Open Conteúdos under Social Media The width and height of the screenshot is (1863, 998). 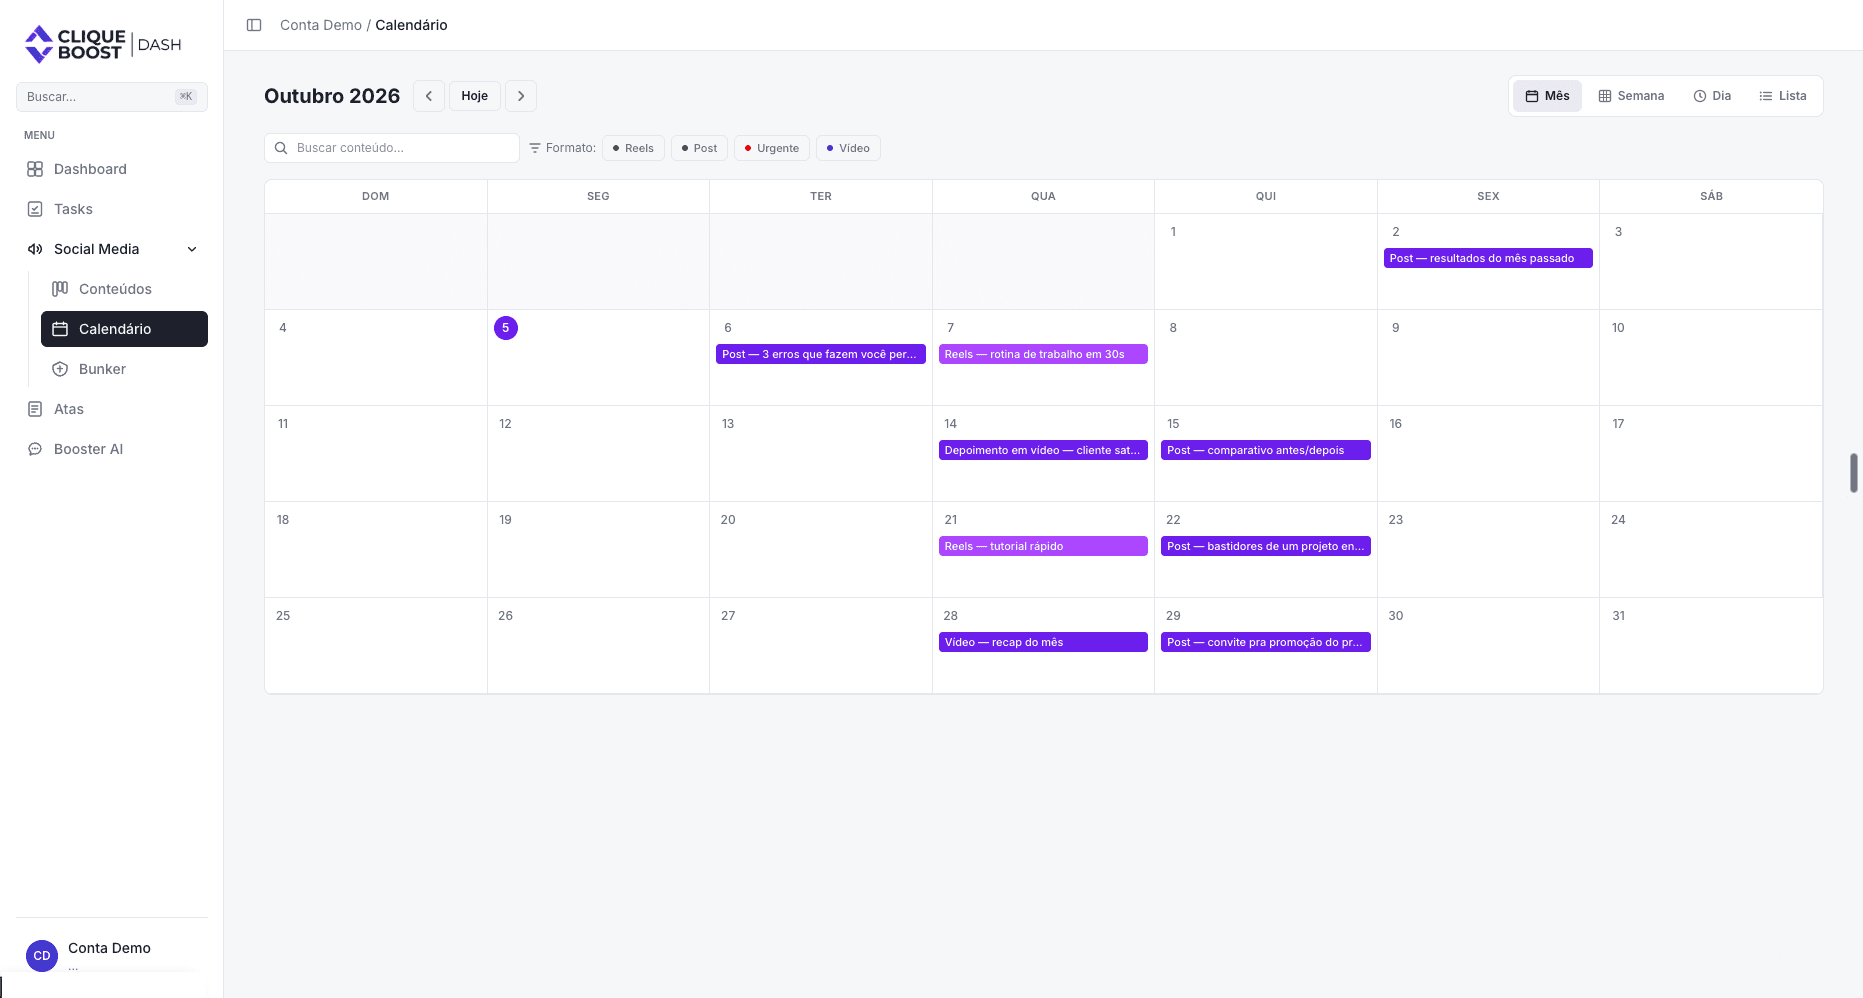[124, 289]
